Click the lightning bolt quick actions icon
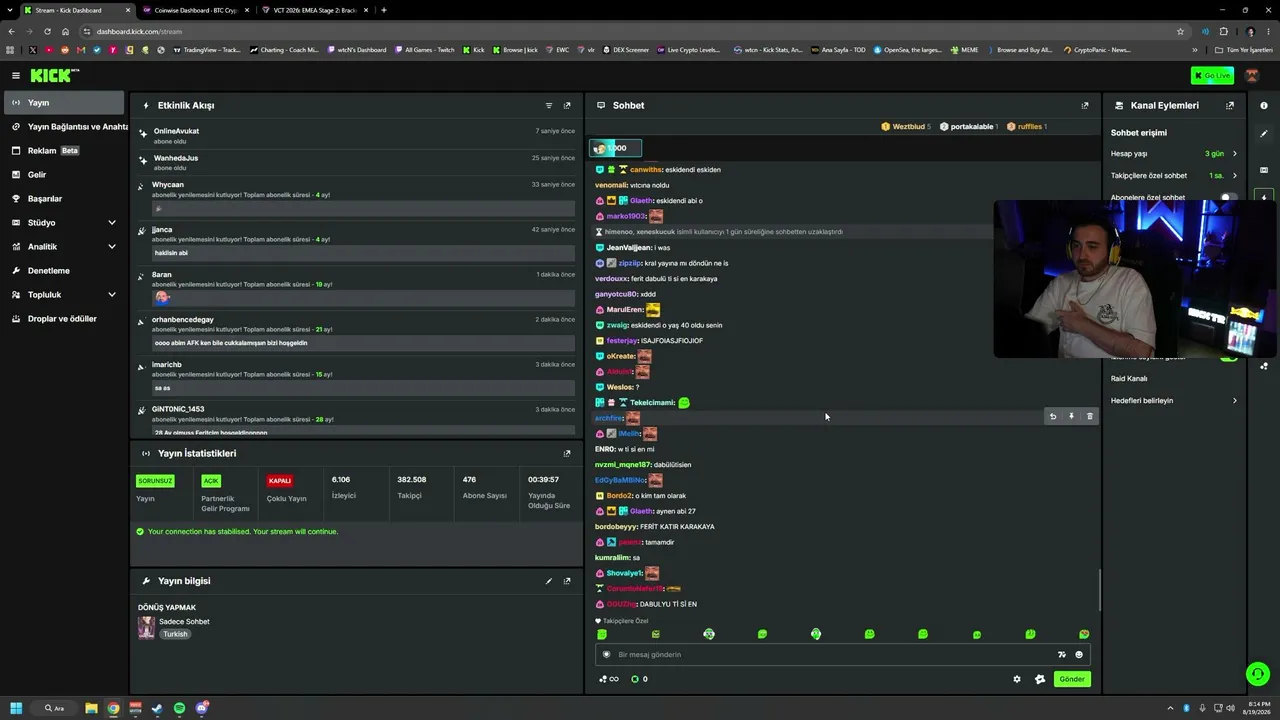 pyautogui.click(x=1264, y=197)
